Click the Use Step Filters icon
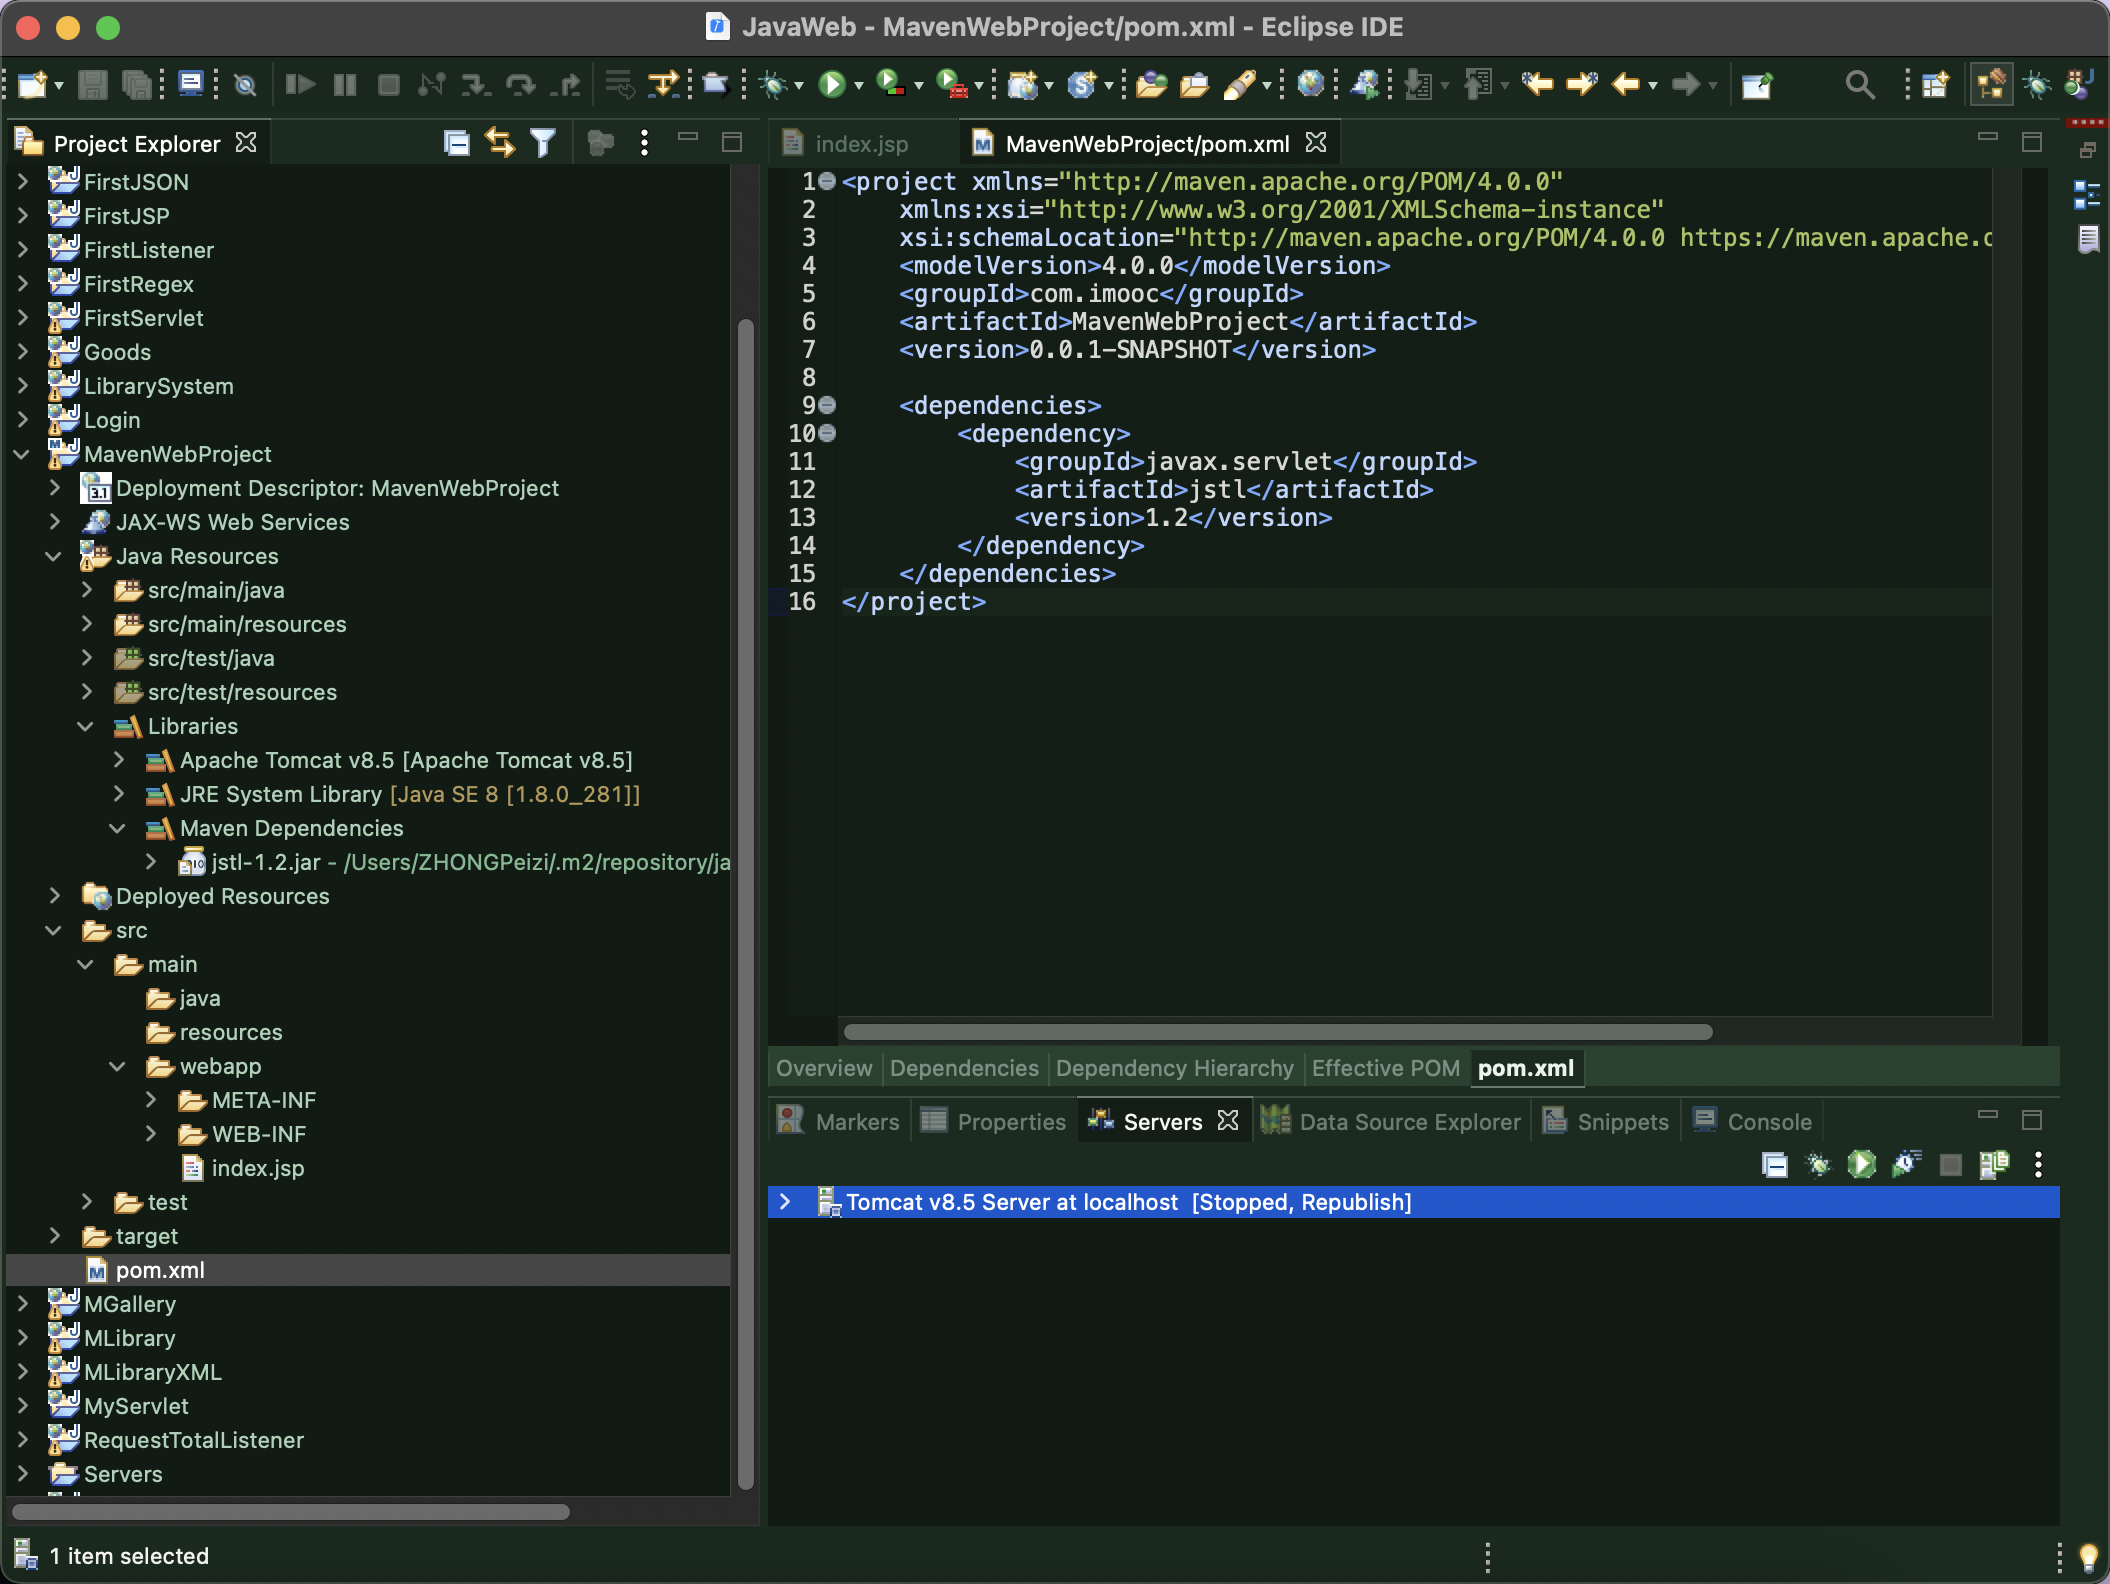Image resolution: width=2110 pixels, height=1584 pixels. (x=664, y=85)
